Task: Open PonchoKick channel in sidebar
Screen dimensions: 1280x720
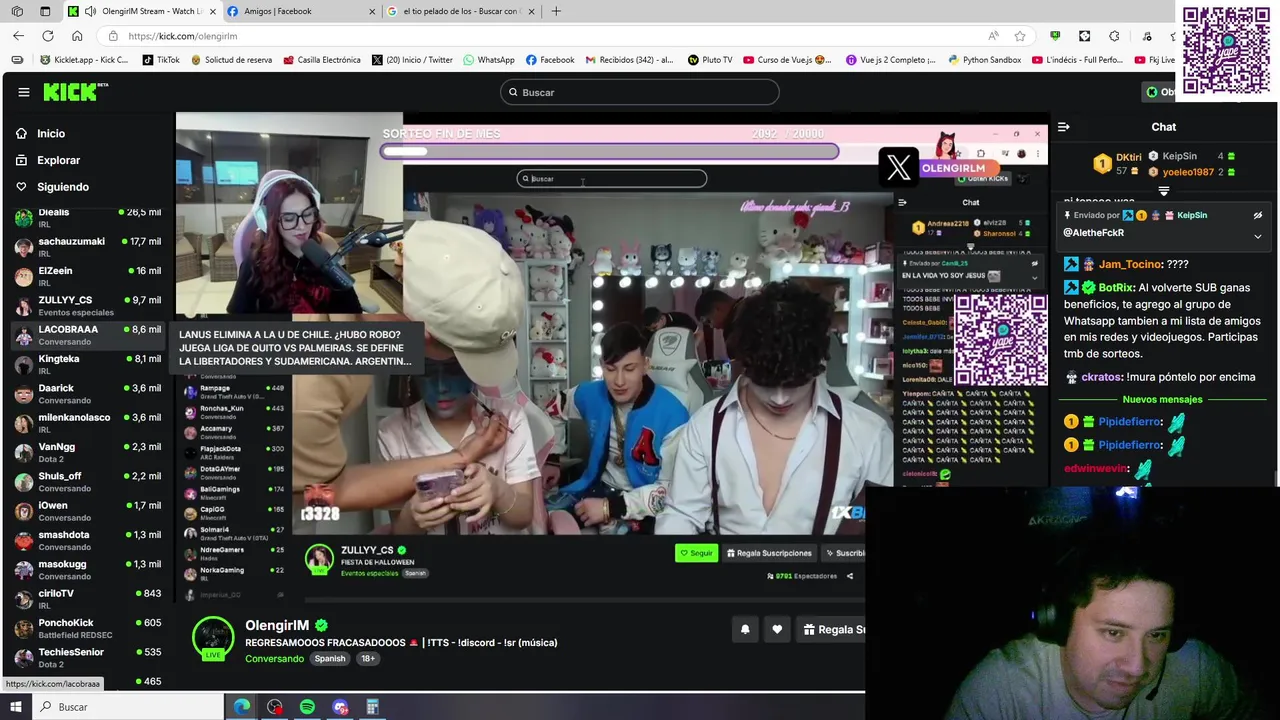Action: pyautogui.click(x=87, y=628)
